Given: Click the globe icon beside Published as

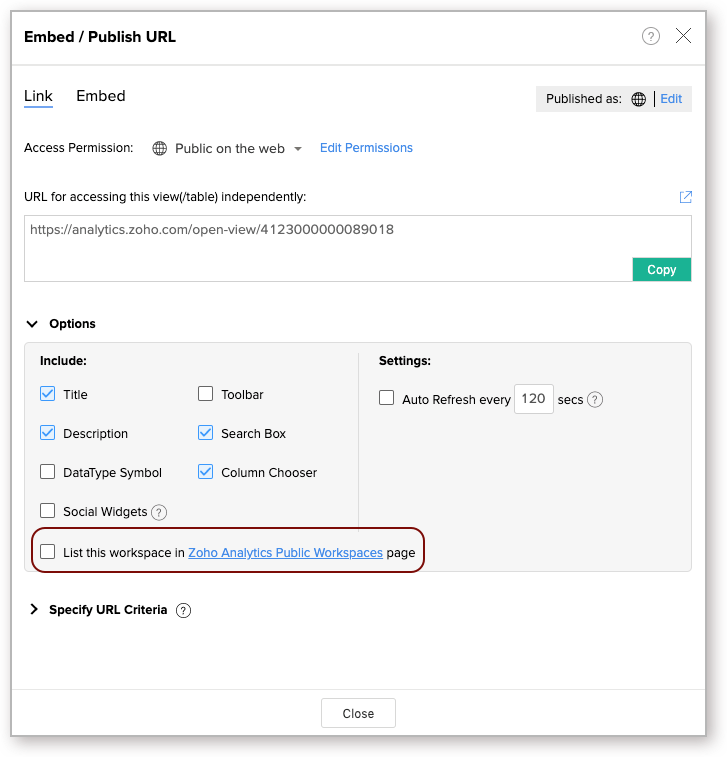Looking at the screenshot, I should [639, 99].
